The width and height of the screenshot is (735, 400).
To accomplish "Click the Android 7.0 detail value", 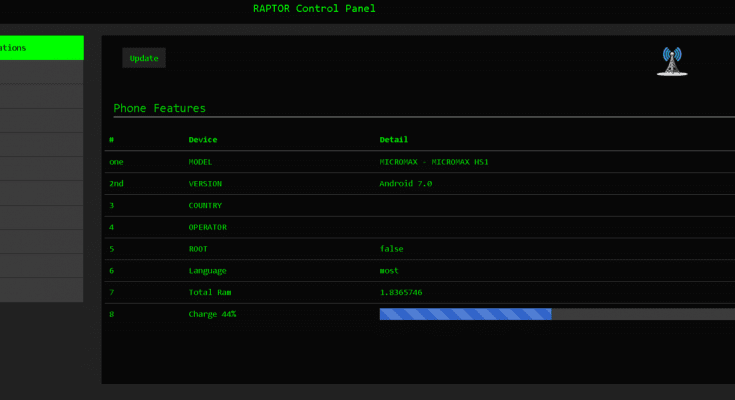I will click(x=405, y=184).
